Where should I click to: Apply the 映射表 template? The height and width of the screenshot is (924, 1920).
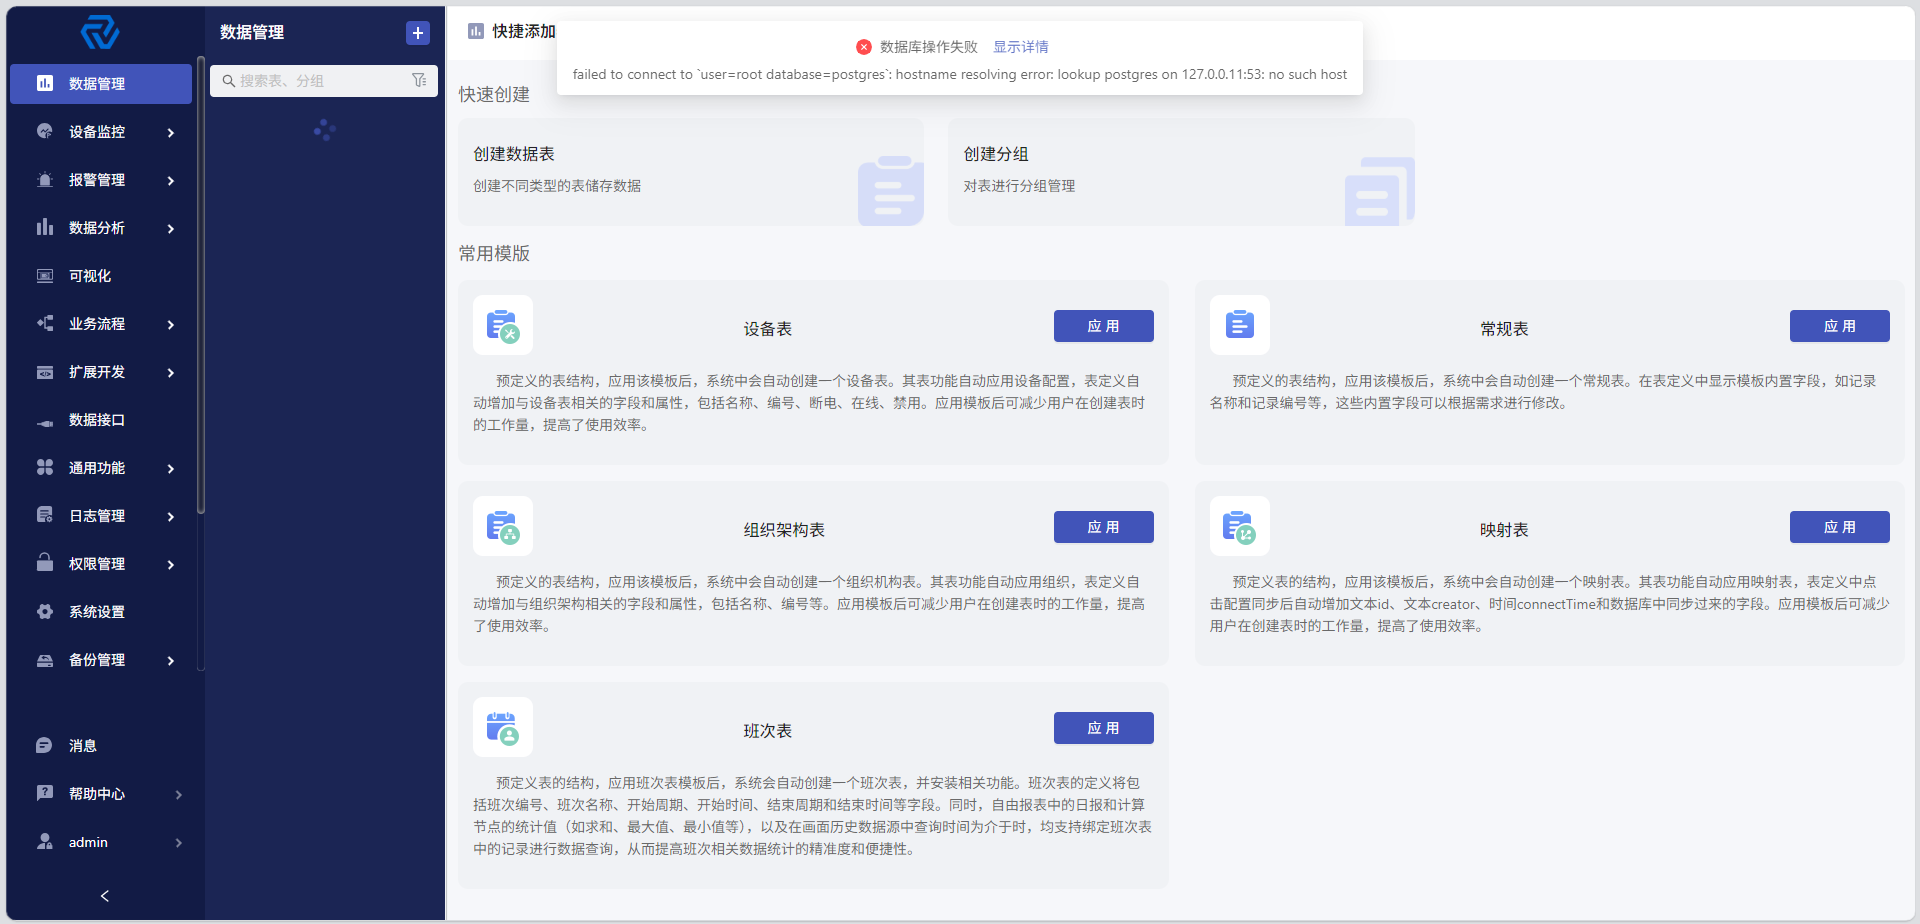[x=1839, y=527]
